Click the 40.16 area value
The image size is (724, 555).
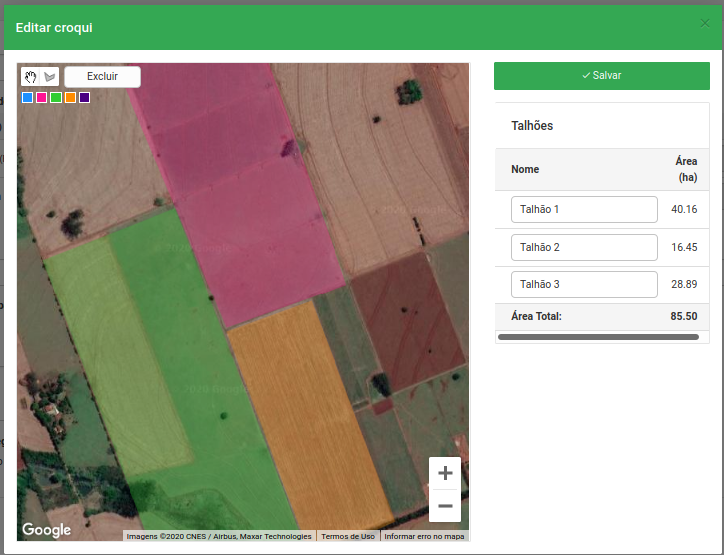684,209
